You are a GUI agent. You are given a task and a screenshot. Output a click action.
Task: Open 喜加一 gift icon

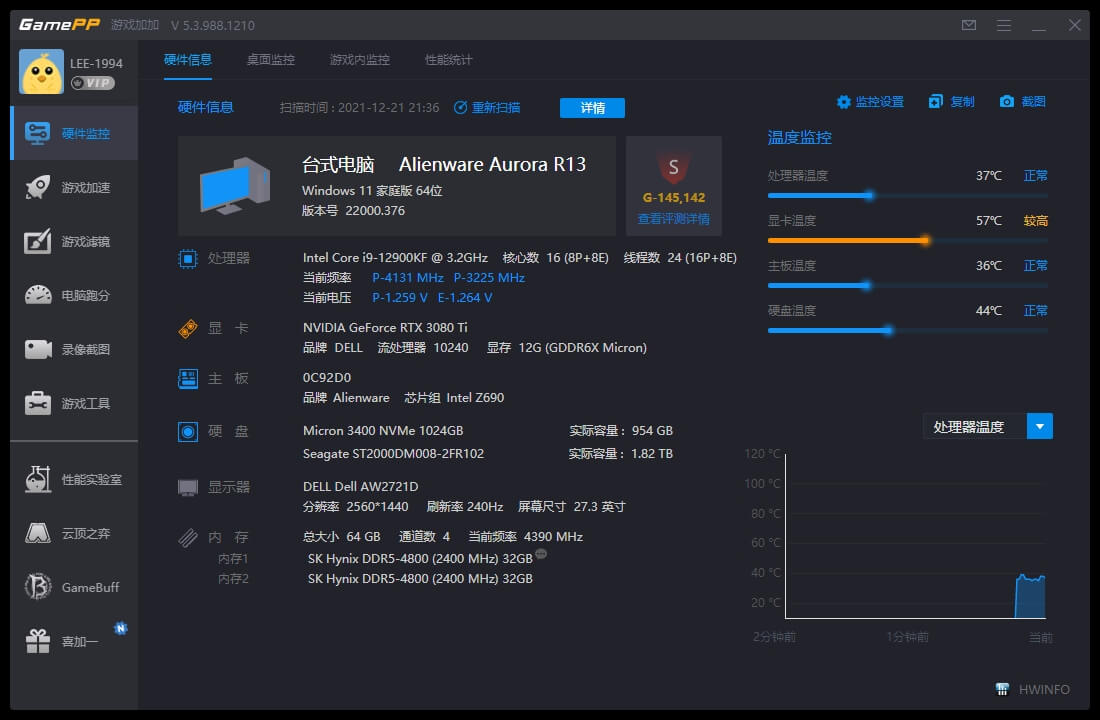(x=37, y=641)
